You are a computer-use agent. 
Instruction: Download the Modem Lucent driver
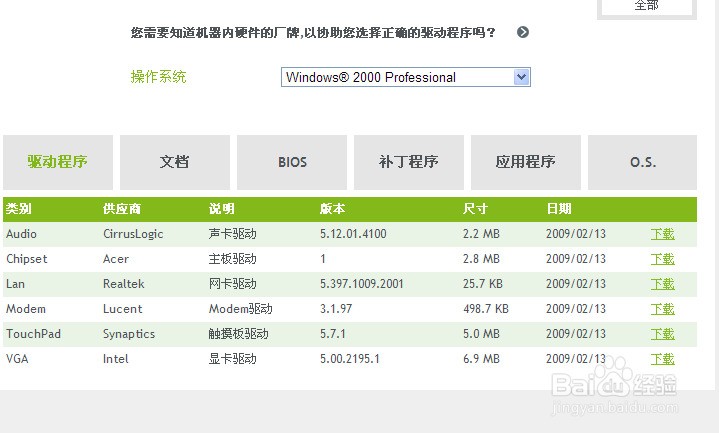[x=663, y=309]
